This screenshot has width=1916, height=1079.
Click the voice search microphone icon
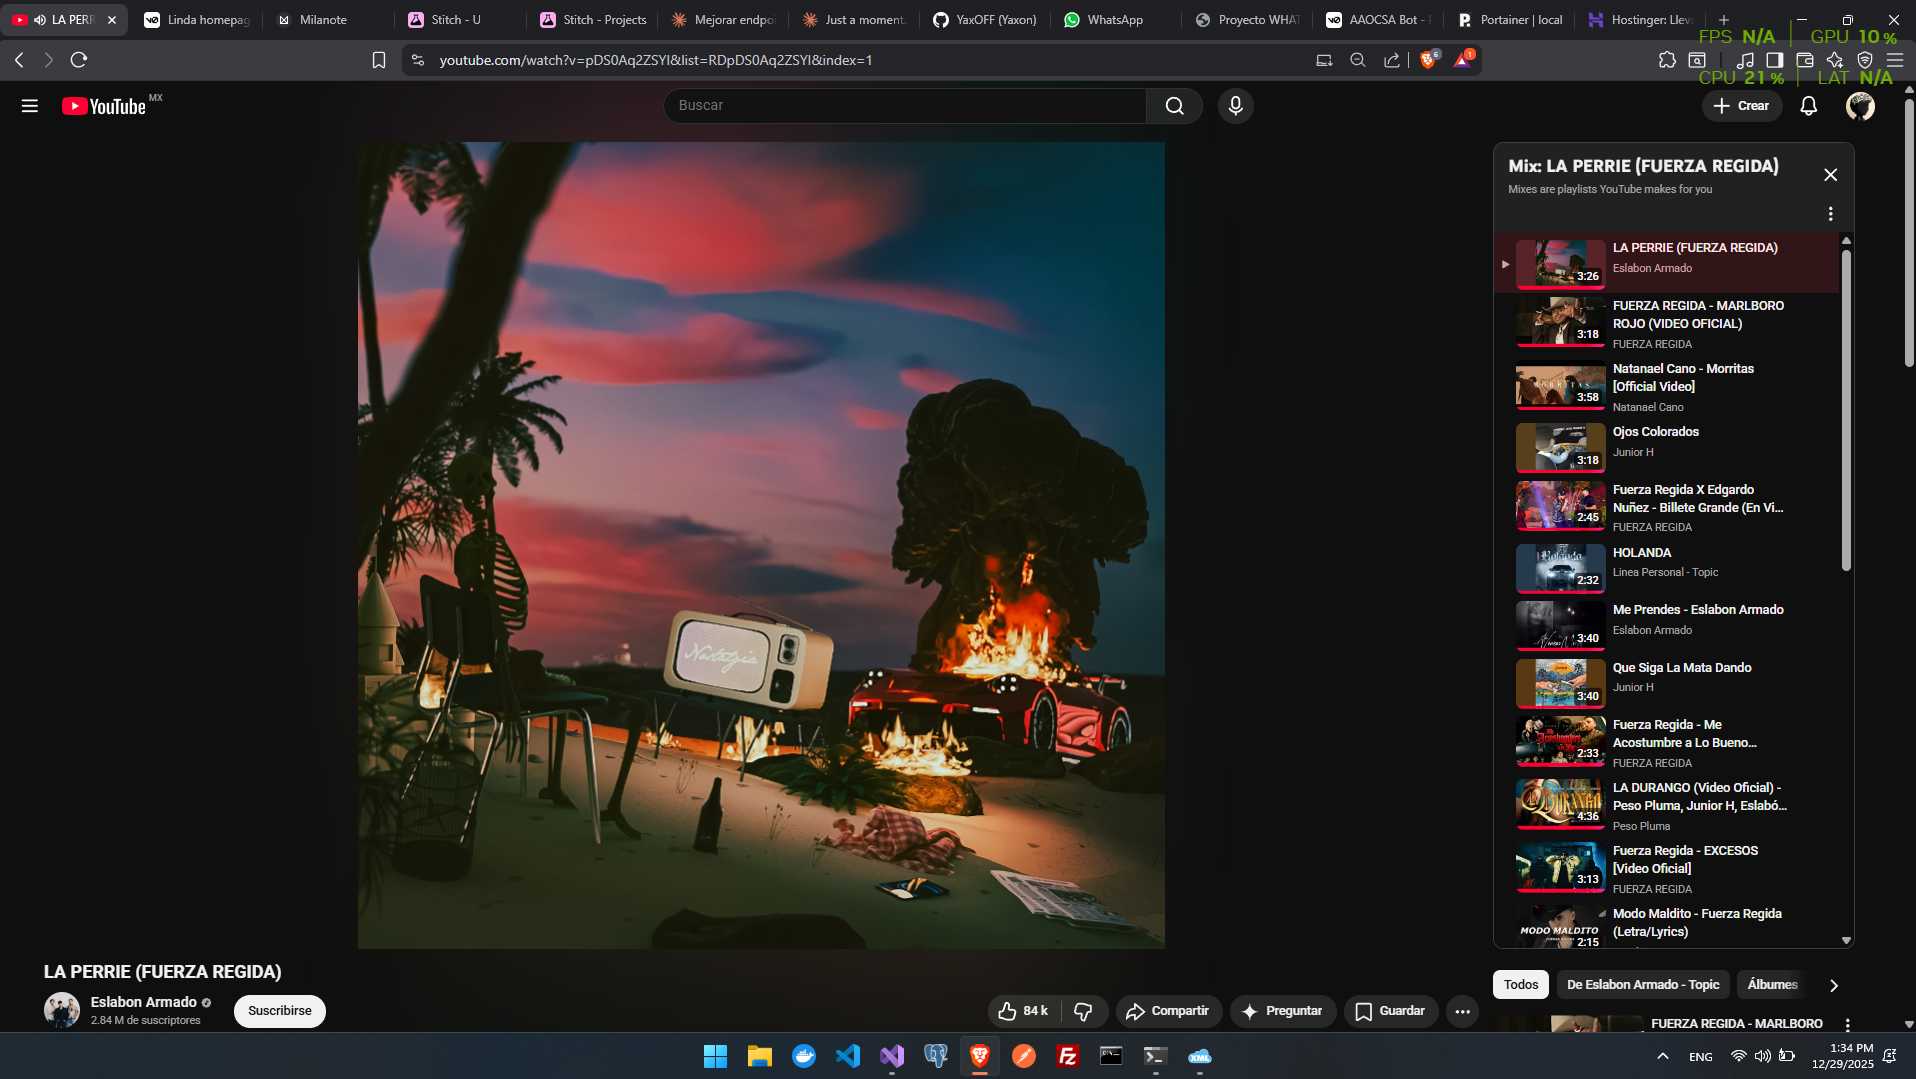pyautogui.click(x=1235, y=106)
